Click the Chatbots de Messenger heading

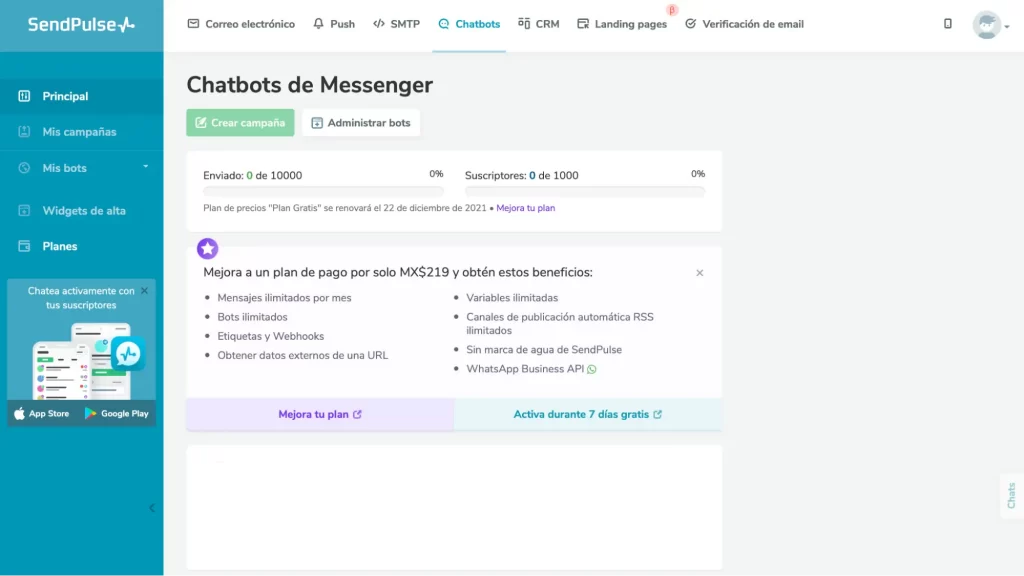tap(310, 85)
